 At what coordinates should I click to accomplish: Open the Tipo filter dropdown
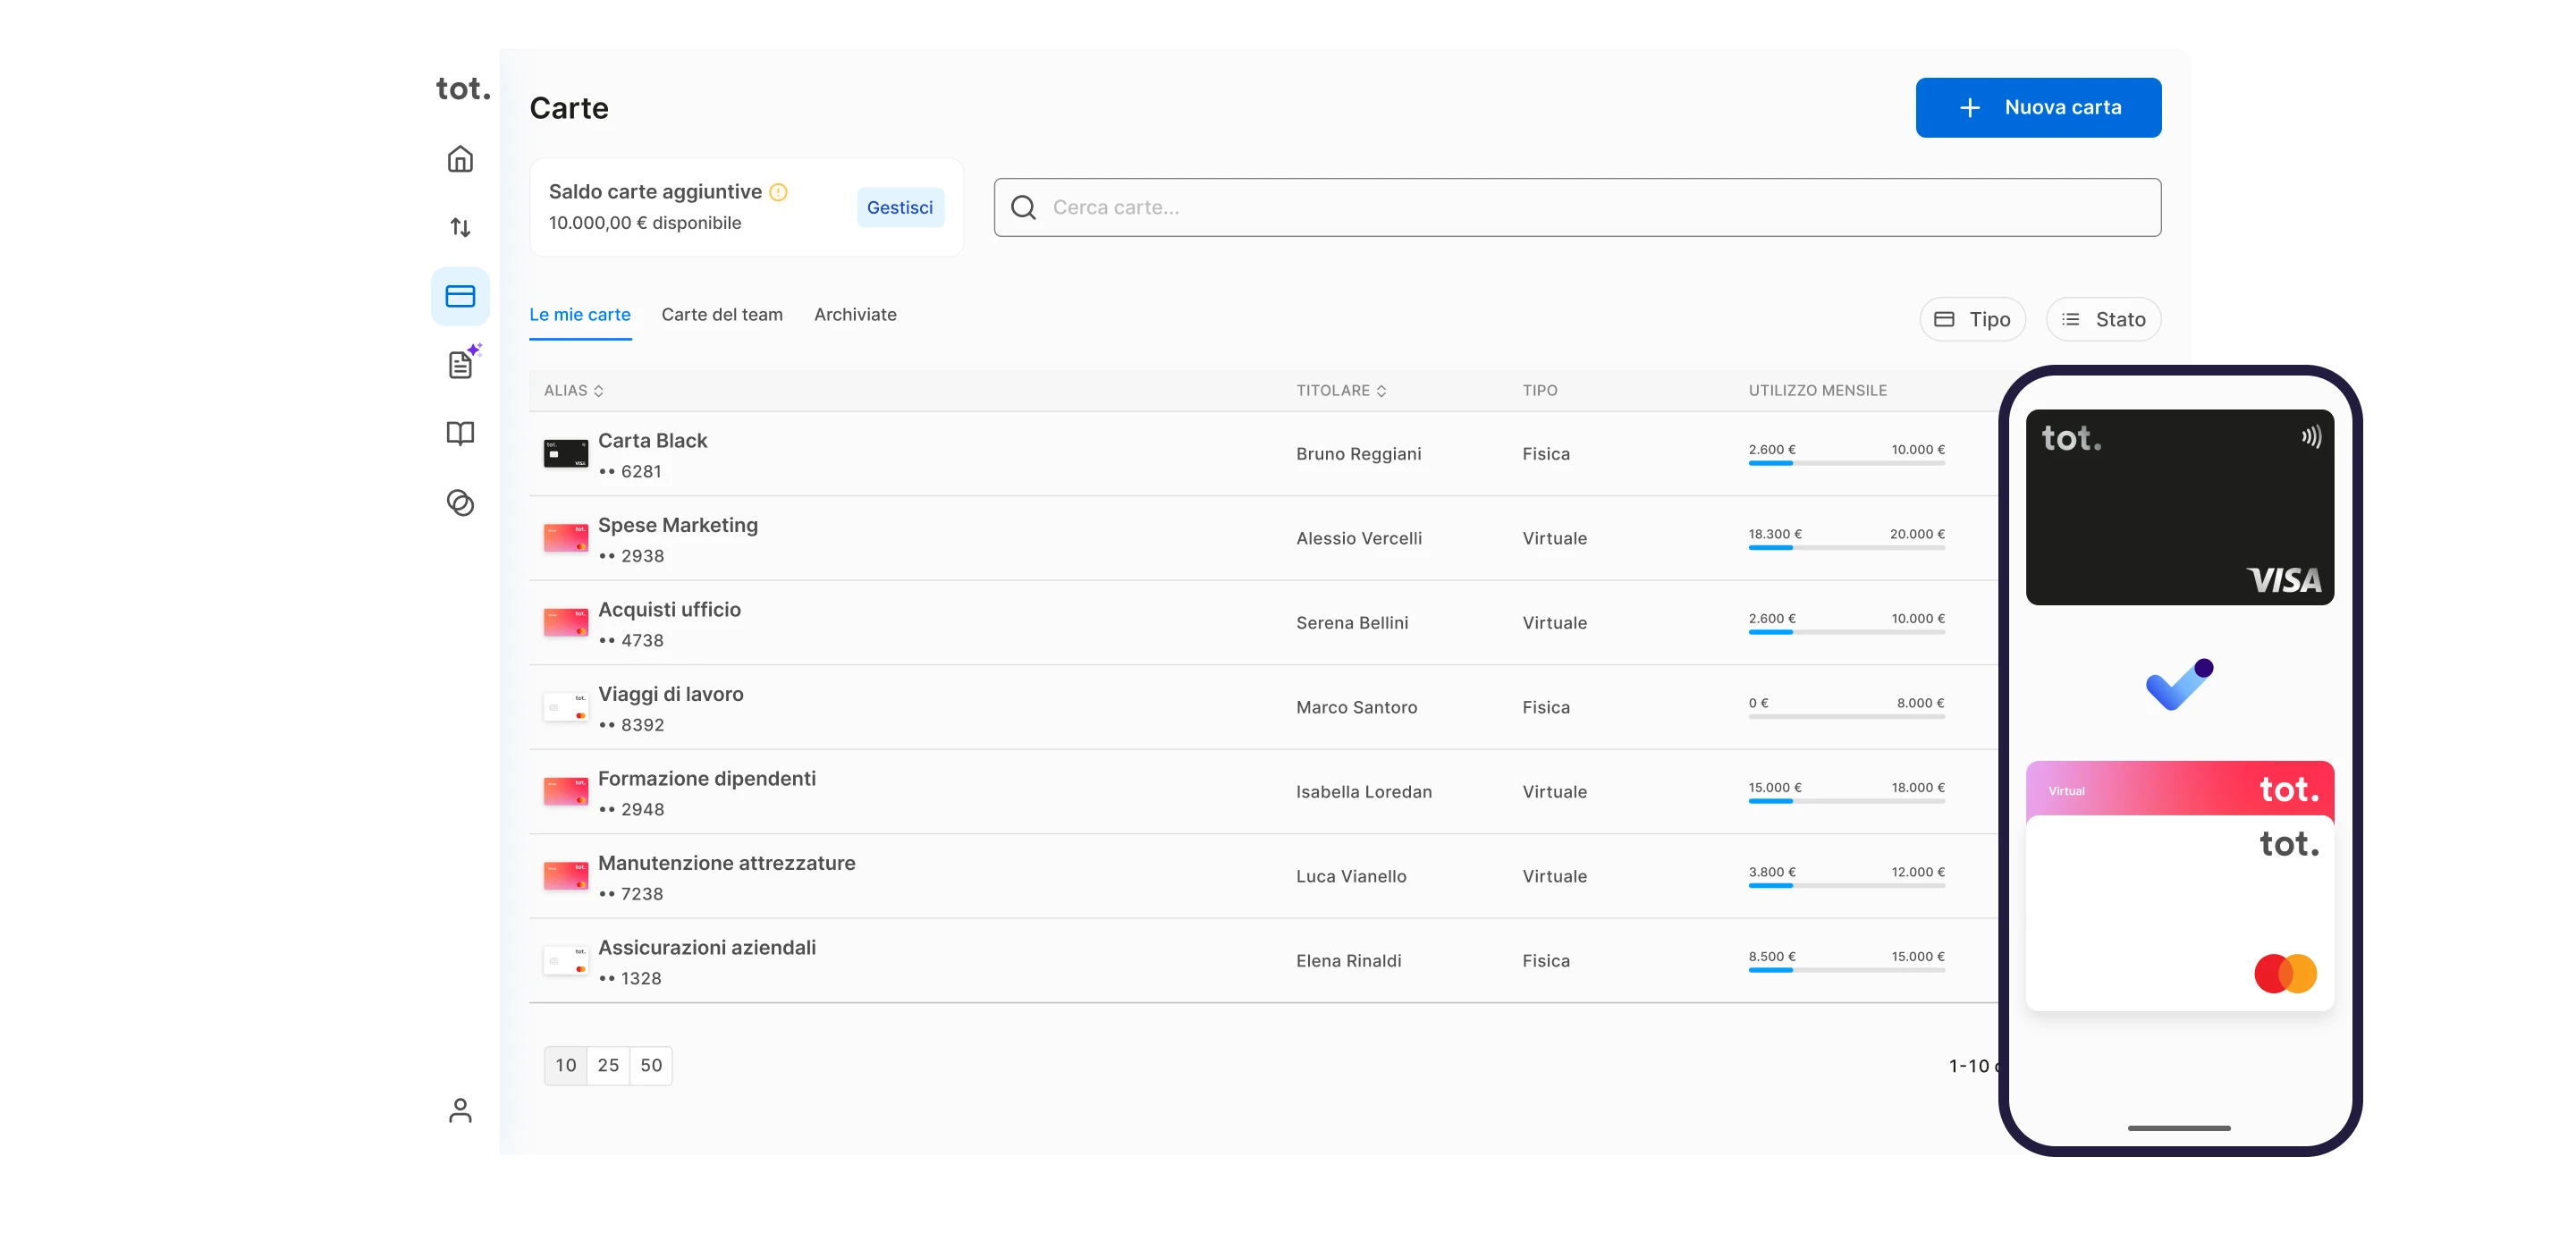pyautogui.click(x=1972, y=319)
